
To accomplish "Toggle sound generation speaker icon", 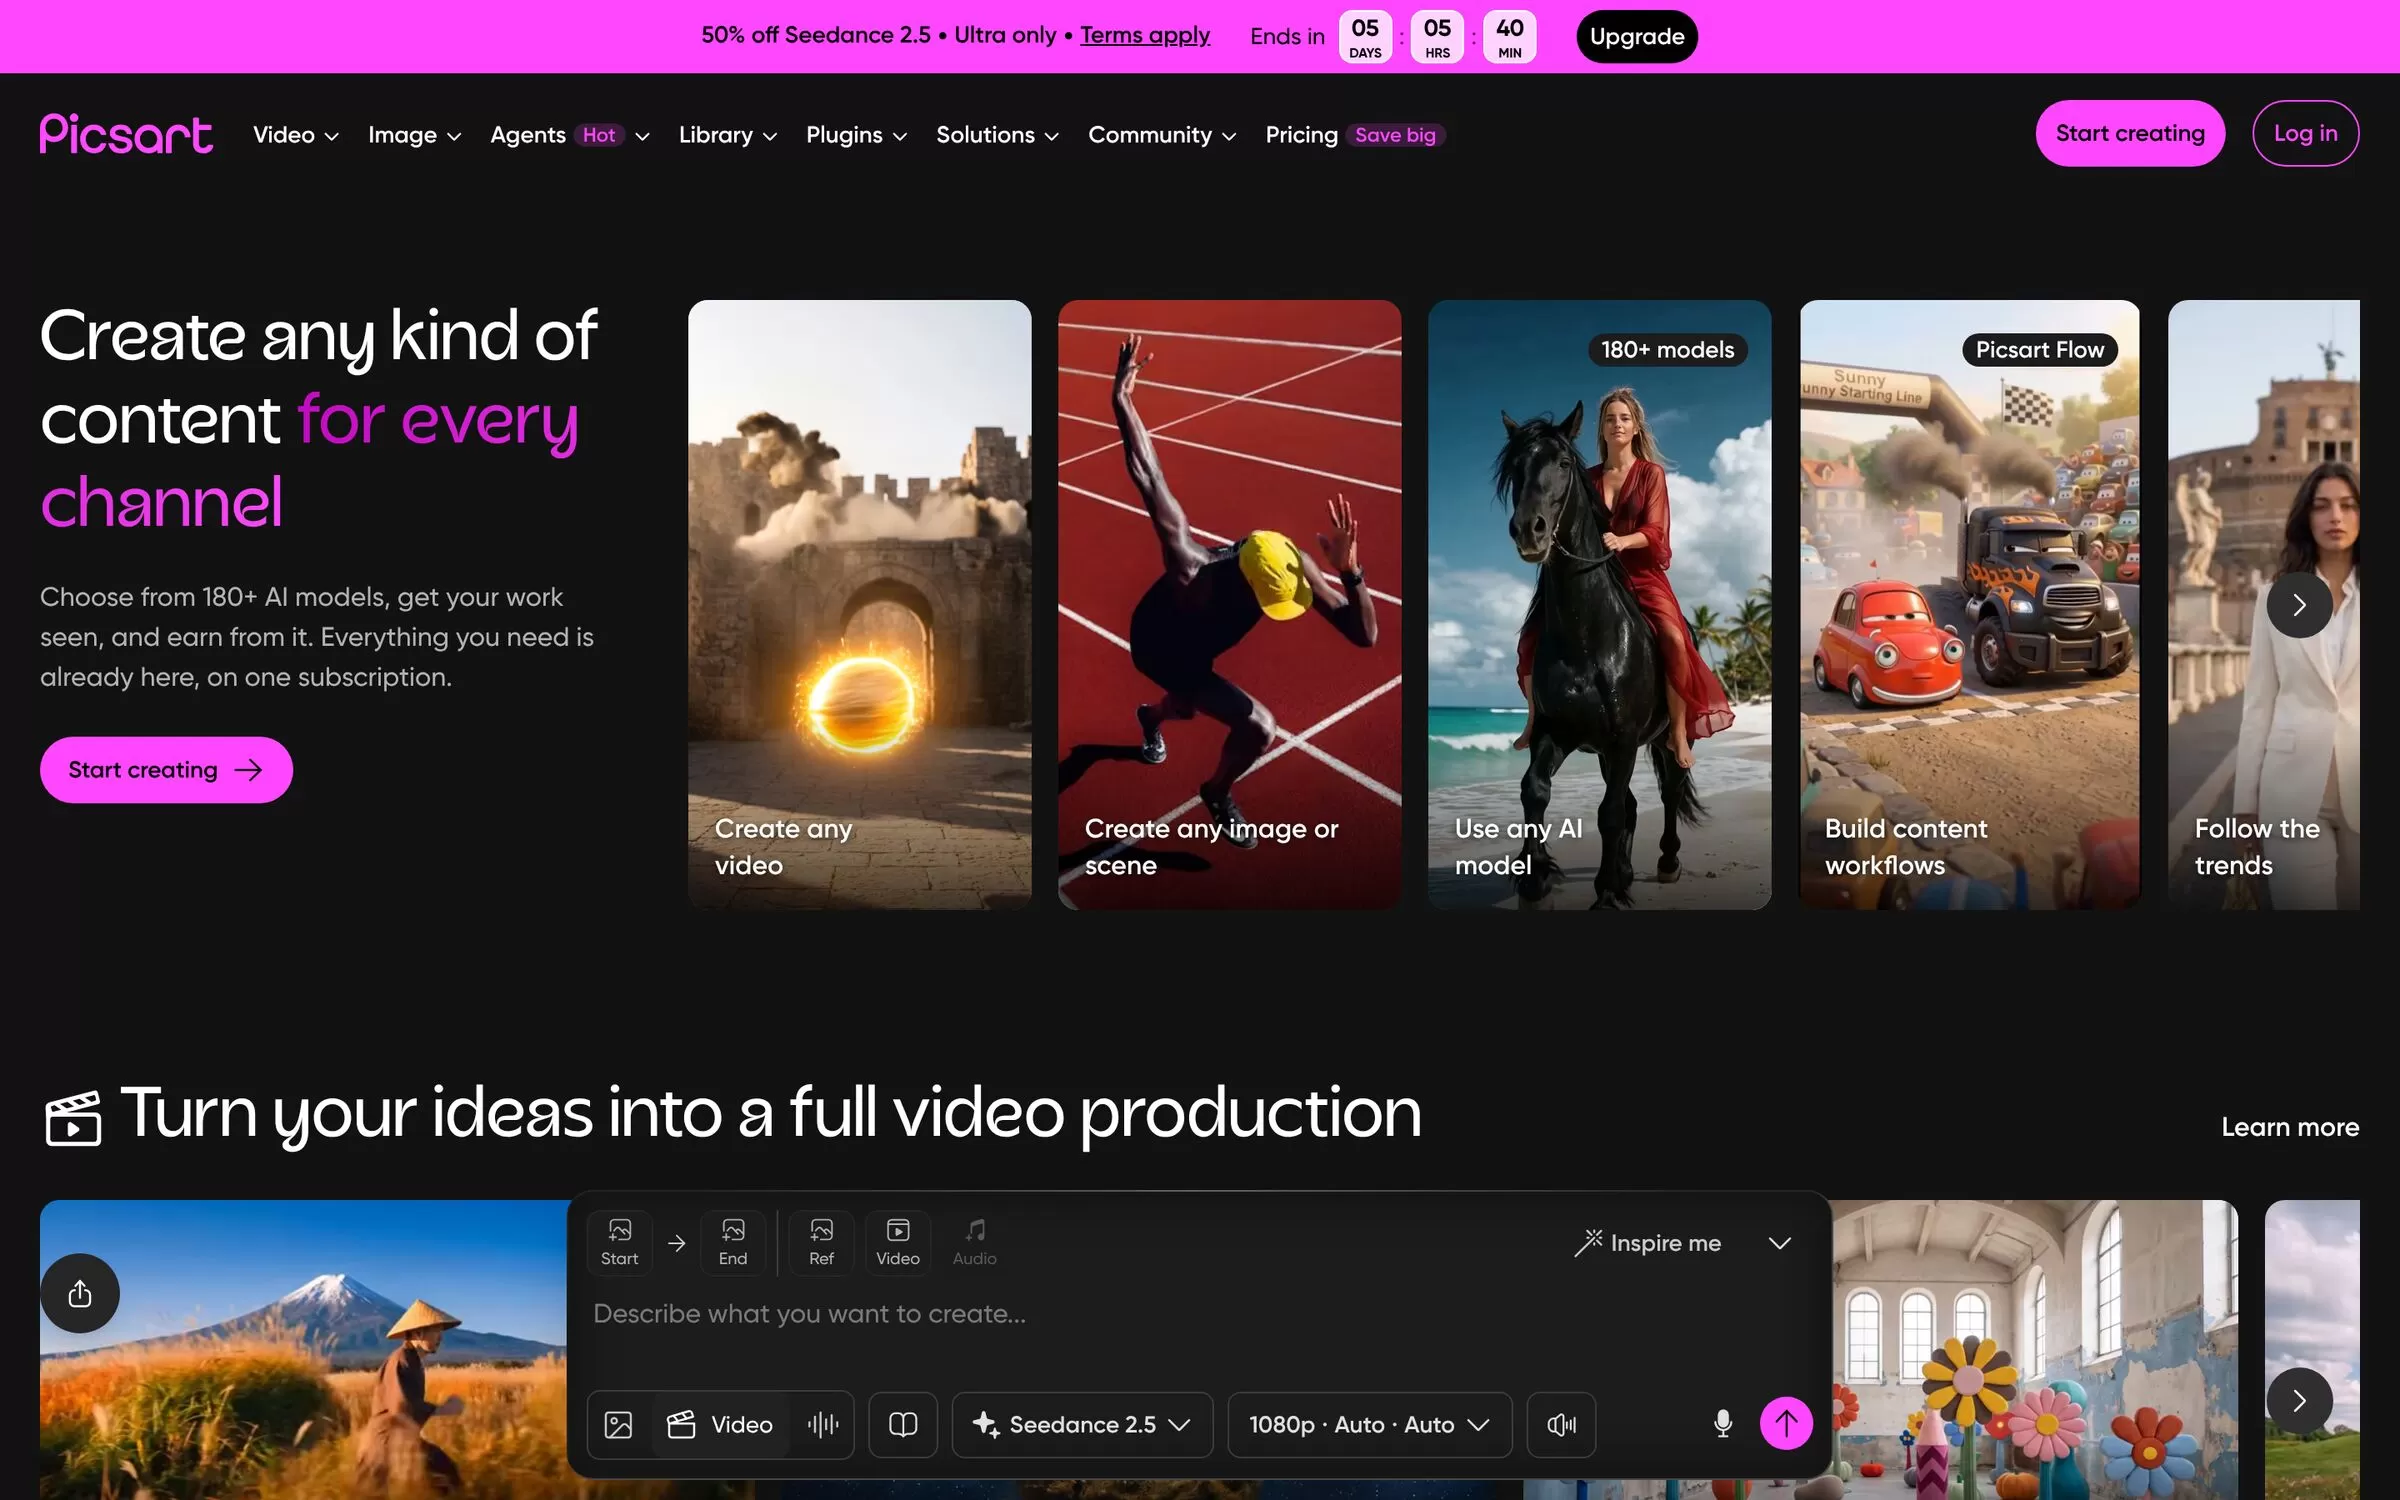I will (x=1561, y=1424).
